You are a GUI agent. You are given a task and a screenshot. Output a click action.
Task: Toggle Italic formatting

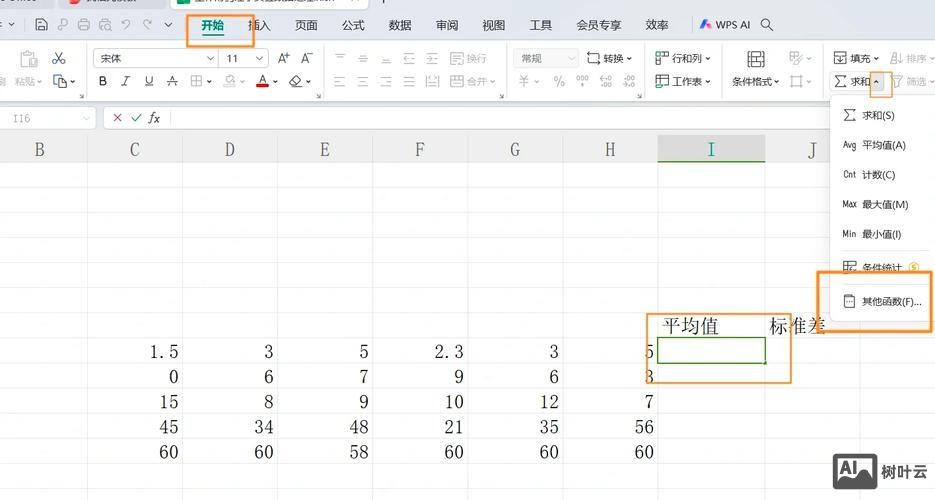click(125, 81)
